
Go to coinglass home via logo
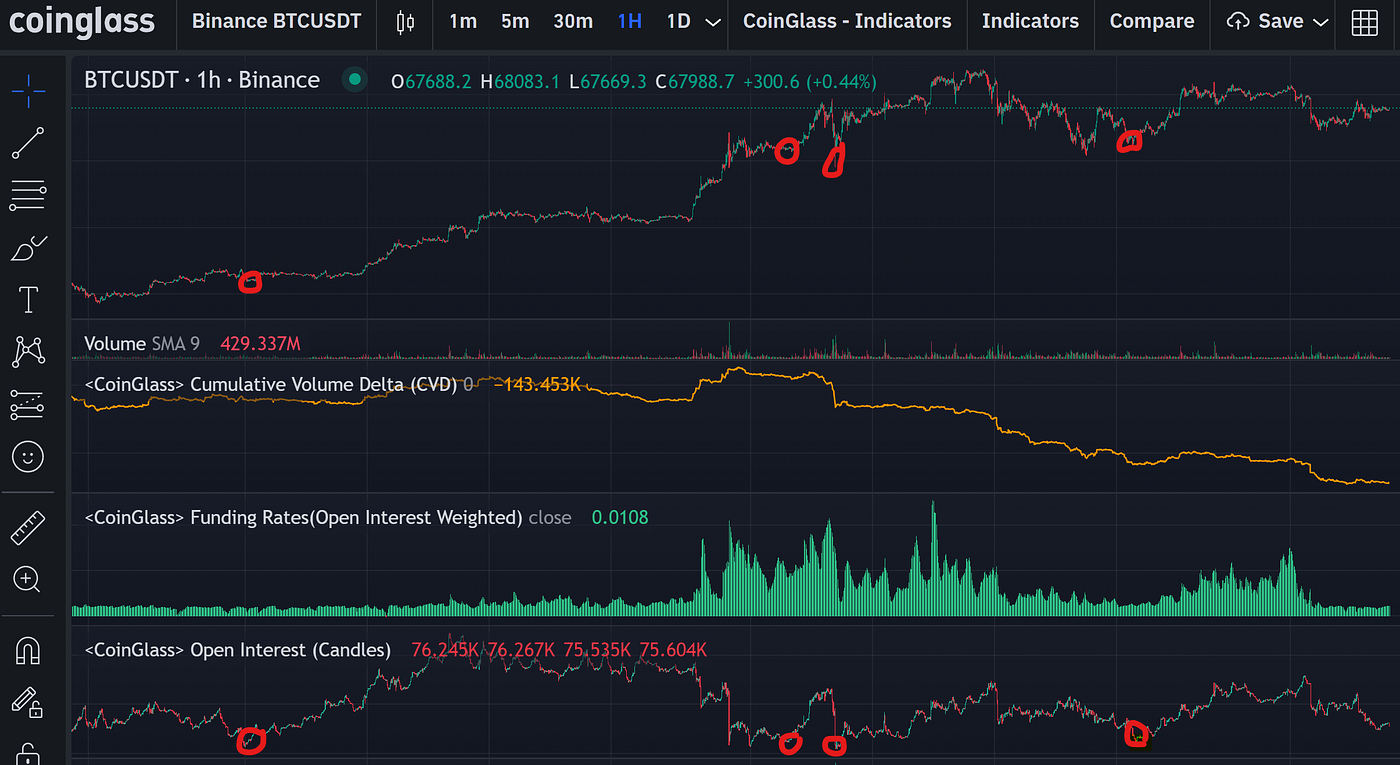click(82, 22)
